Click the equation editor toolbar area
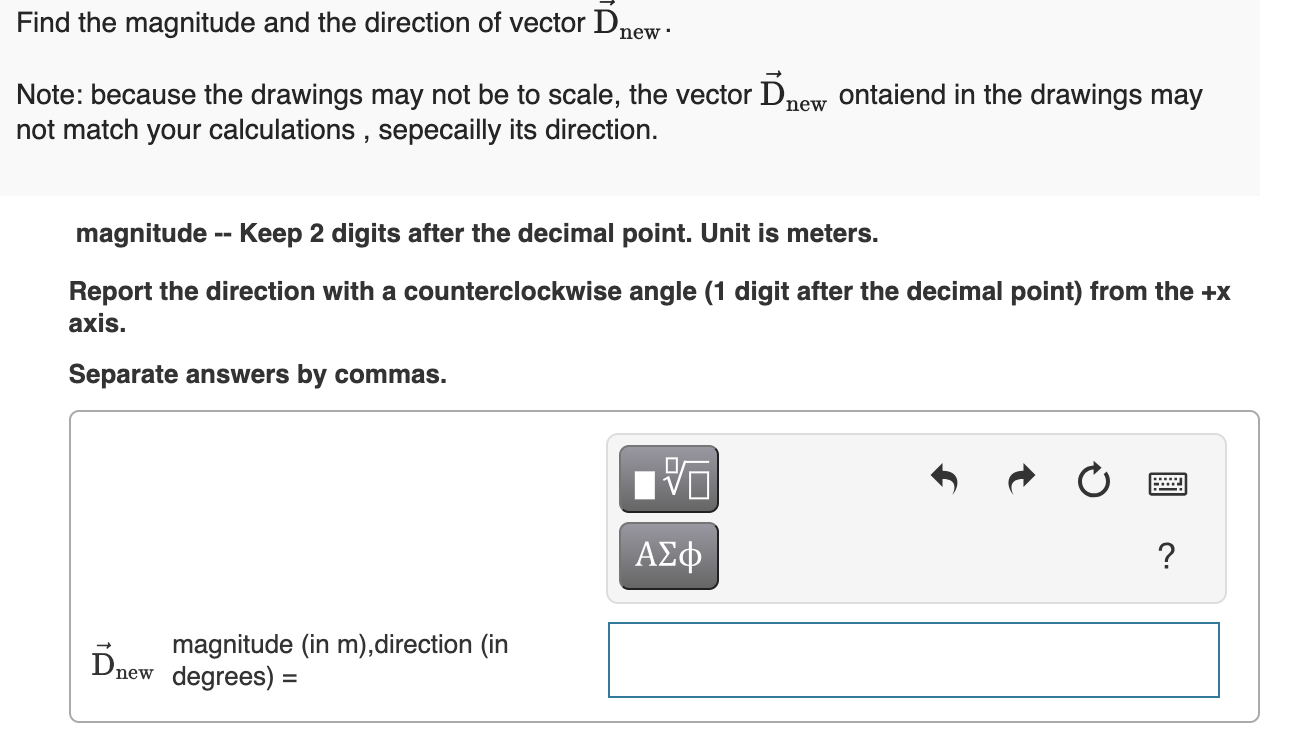1294x742 pixels. coord(915,517)
